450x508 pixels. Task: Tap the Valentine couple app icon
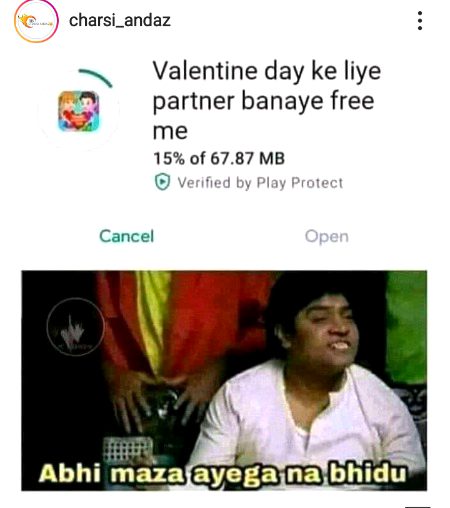[79, 111]
